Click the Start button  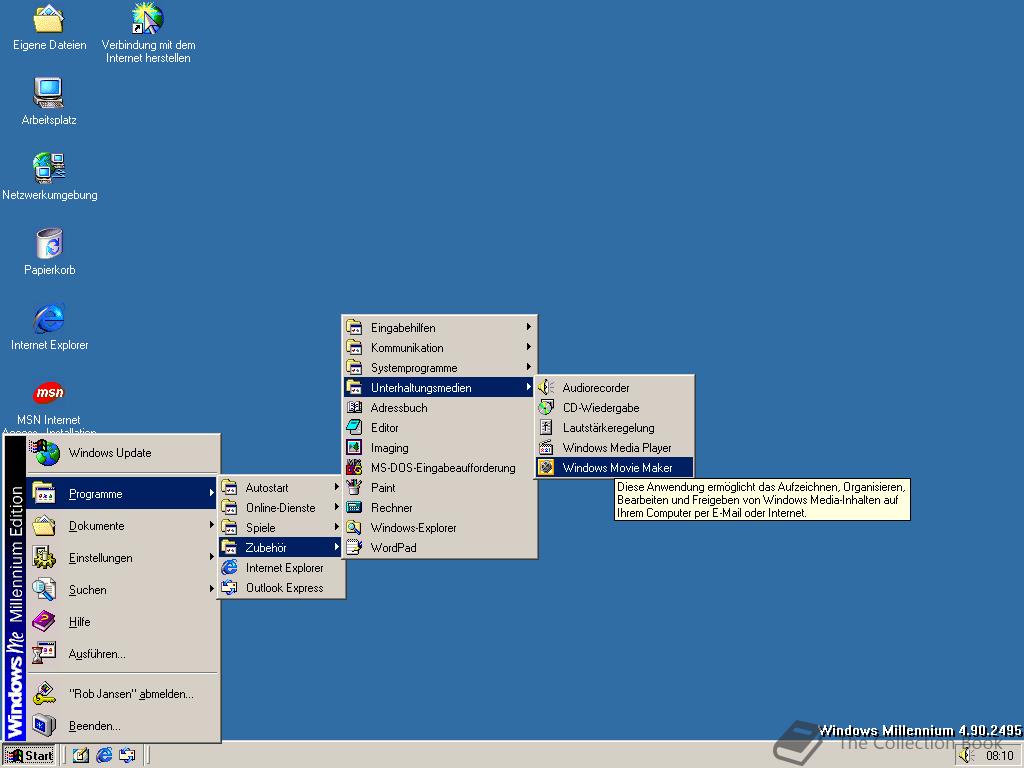29,756
